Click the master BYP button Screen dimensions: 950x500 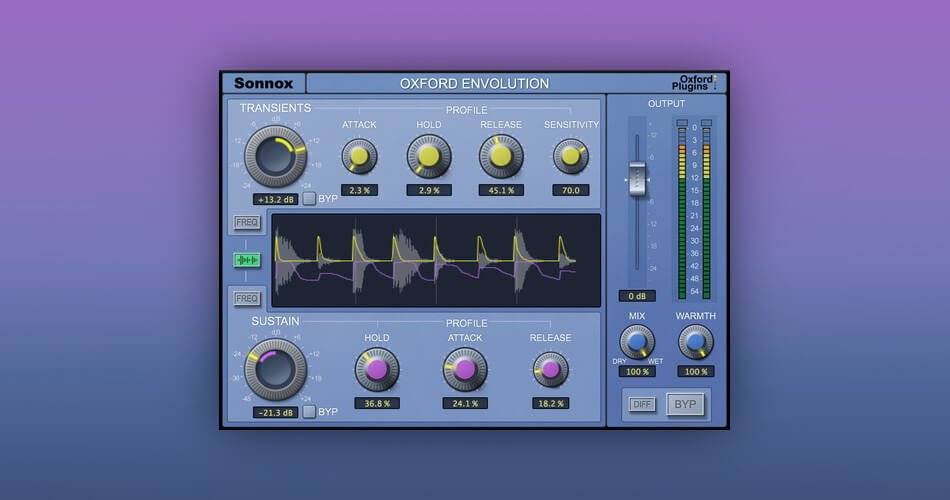click(685, 404)
